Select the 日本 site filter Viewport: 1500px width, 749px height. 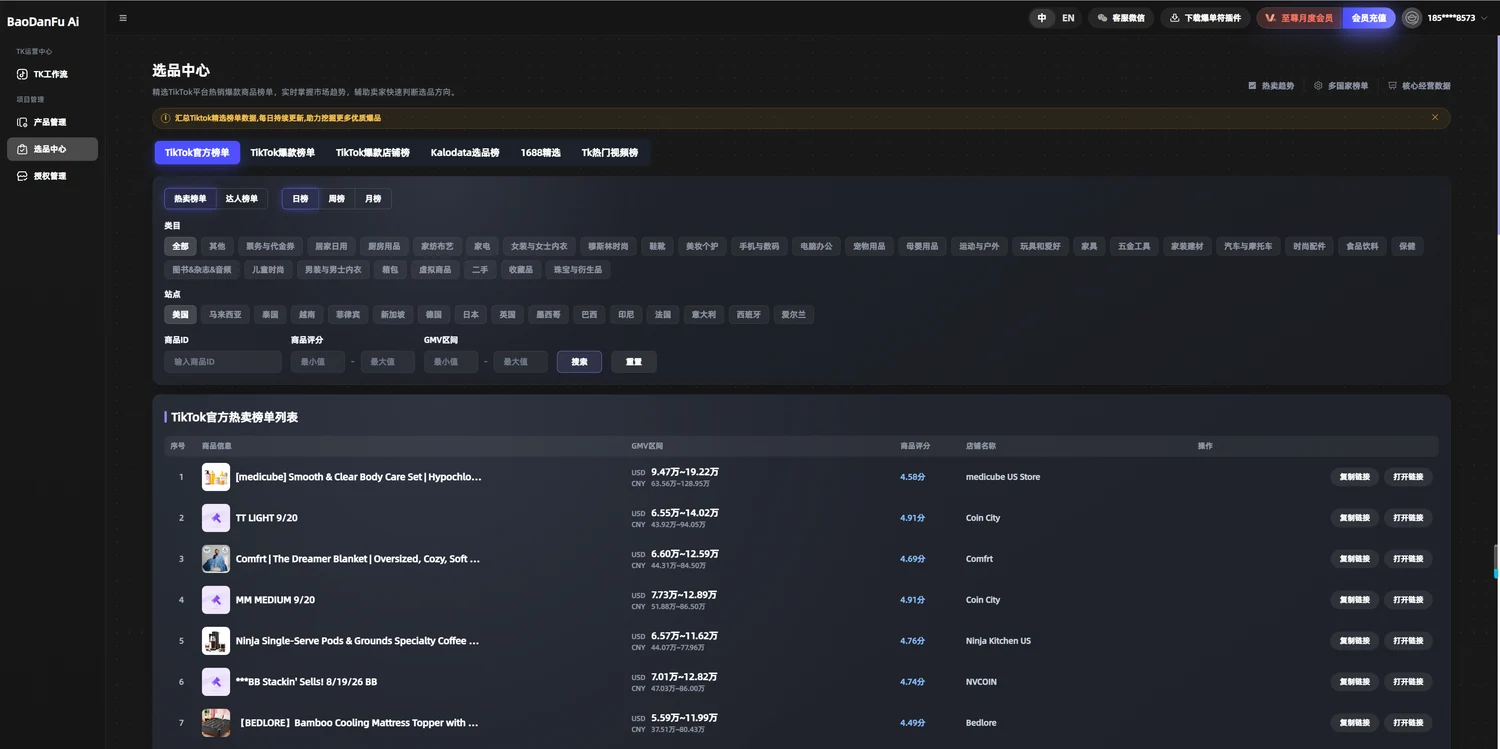[x=471, y=315]
